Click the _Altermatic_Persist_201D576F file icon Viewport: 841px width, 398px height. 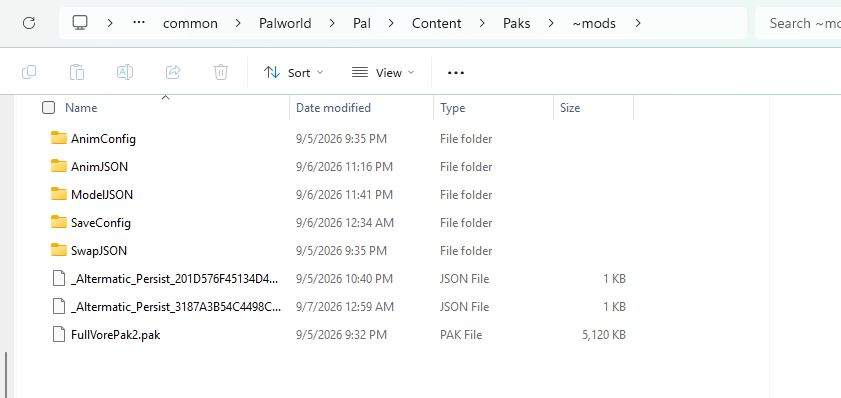click(59, 278)
